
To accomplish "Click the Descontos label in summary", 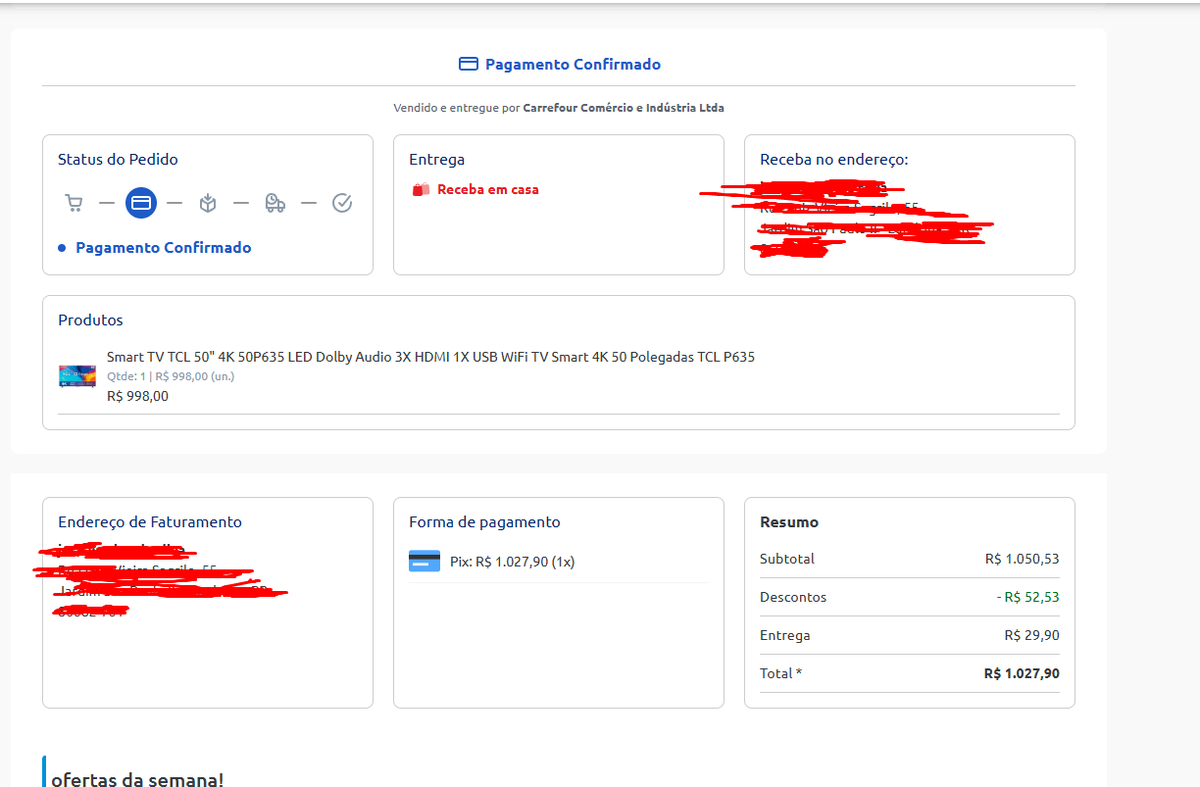I will tap(793, 597).
